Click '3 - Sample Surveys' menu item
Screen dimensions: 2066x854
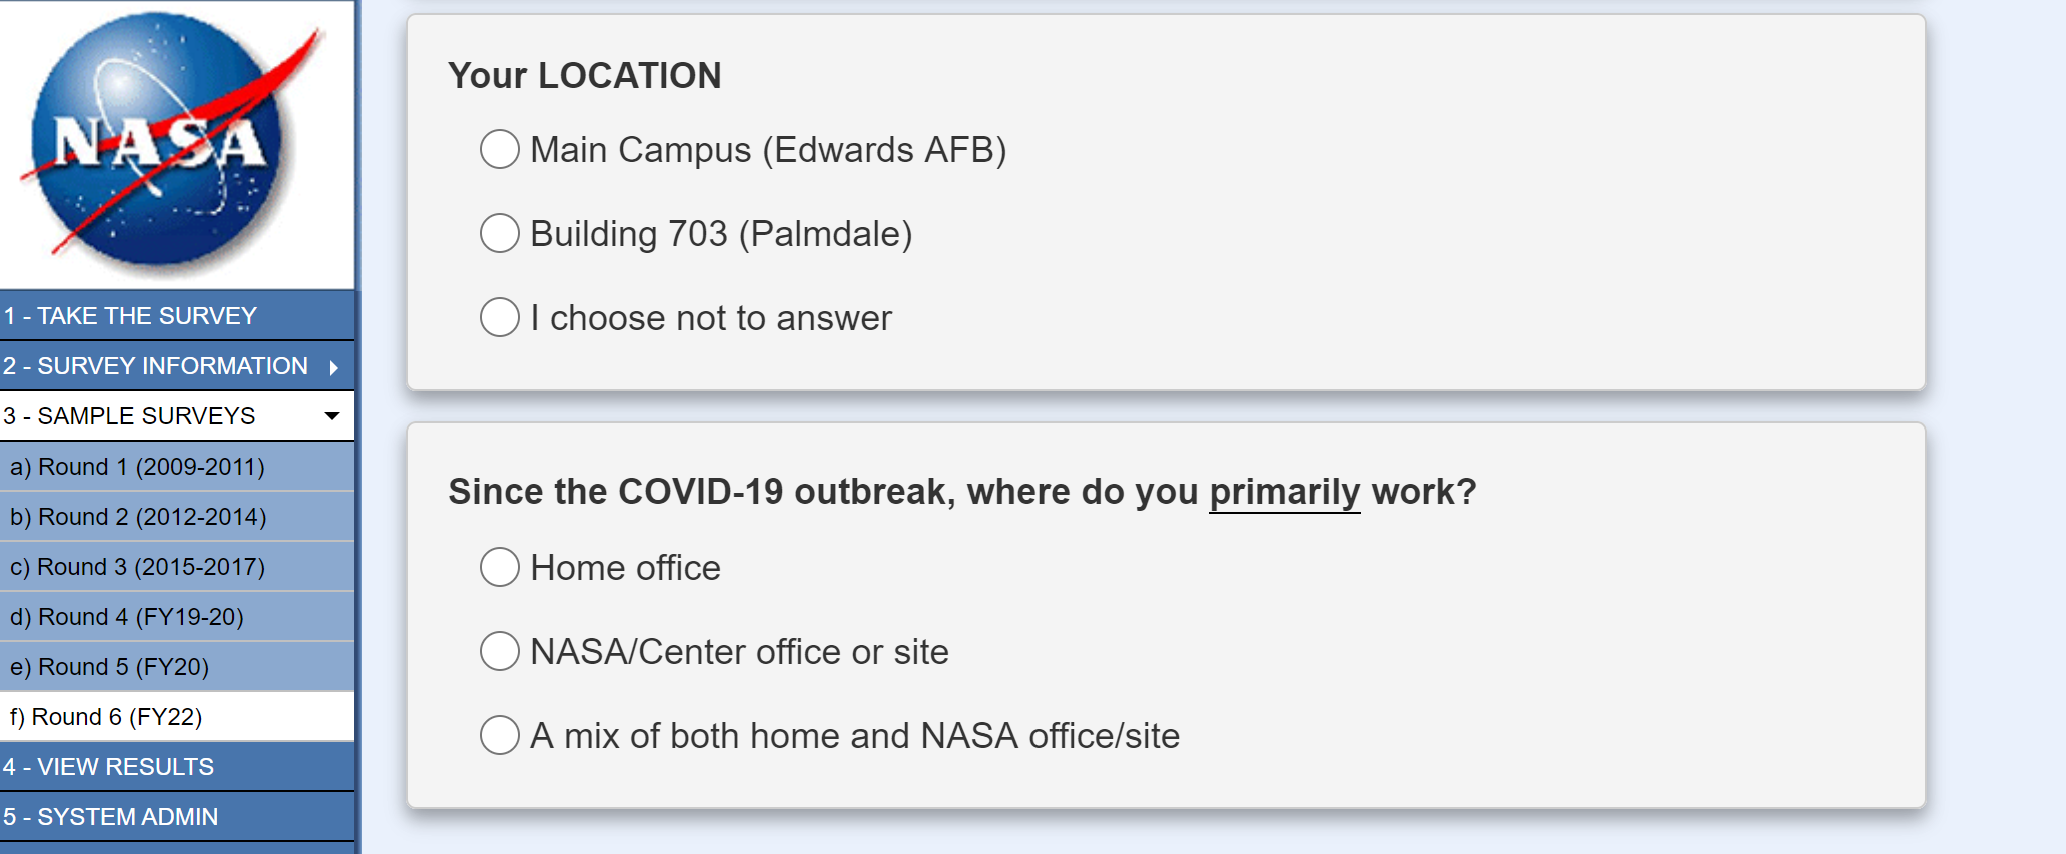(x=130, y=416)
